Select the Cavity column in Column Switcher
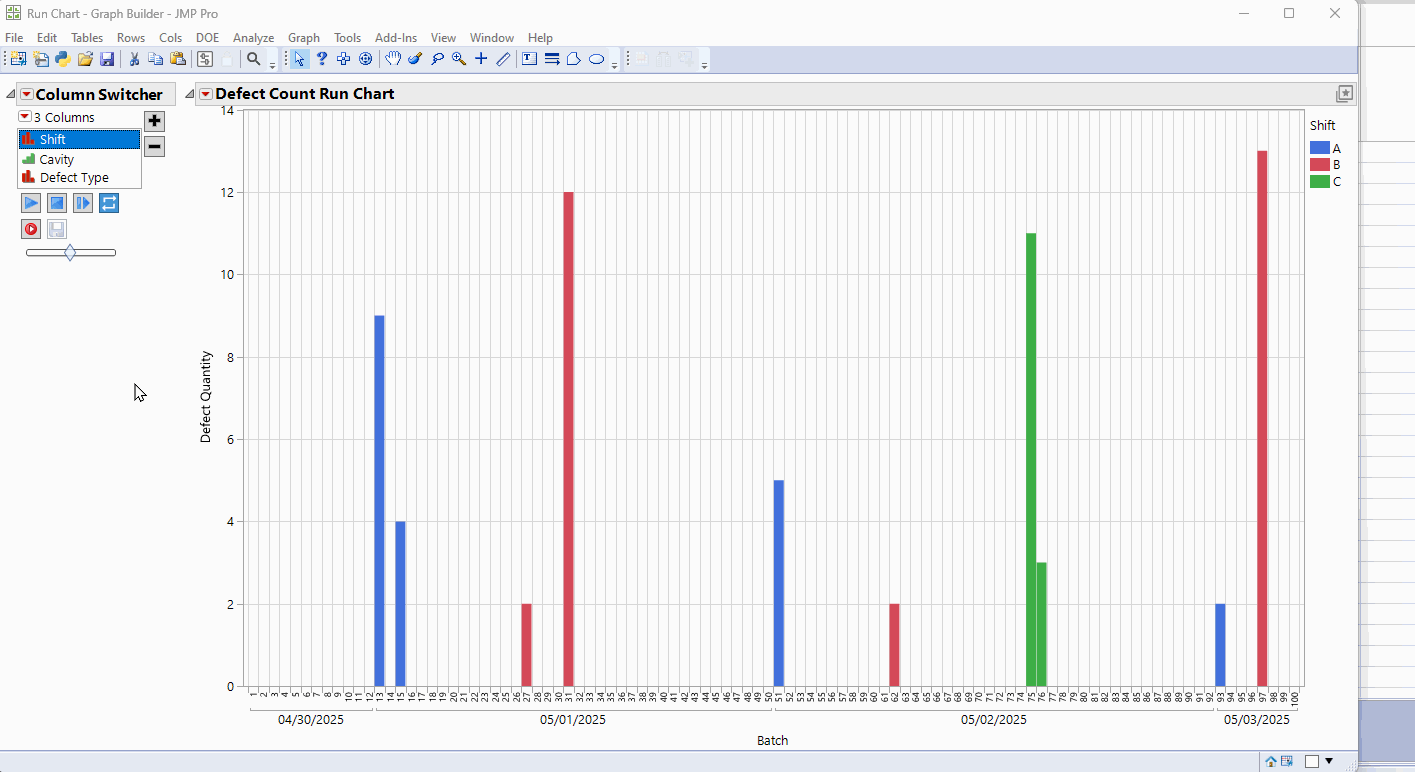 point(56,158)
